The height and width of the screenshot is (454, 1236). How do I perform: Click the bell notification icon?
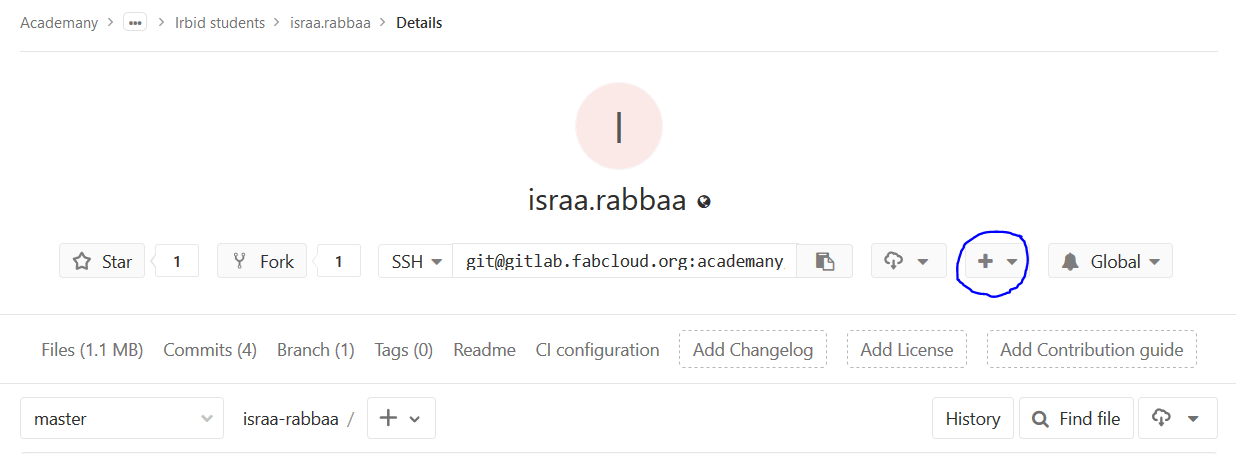(1070, 261)
